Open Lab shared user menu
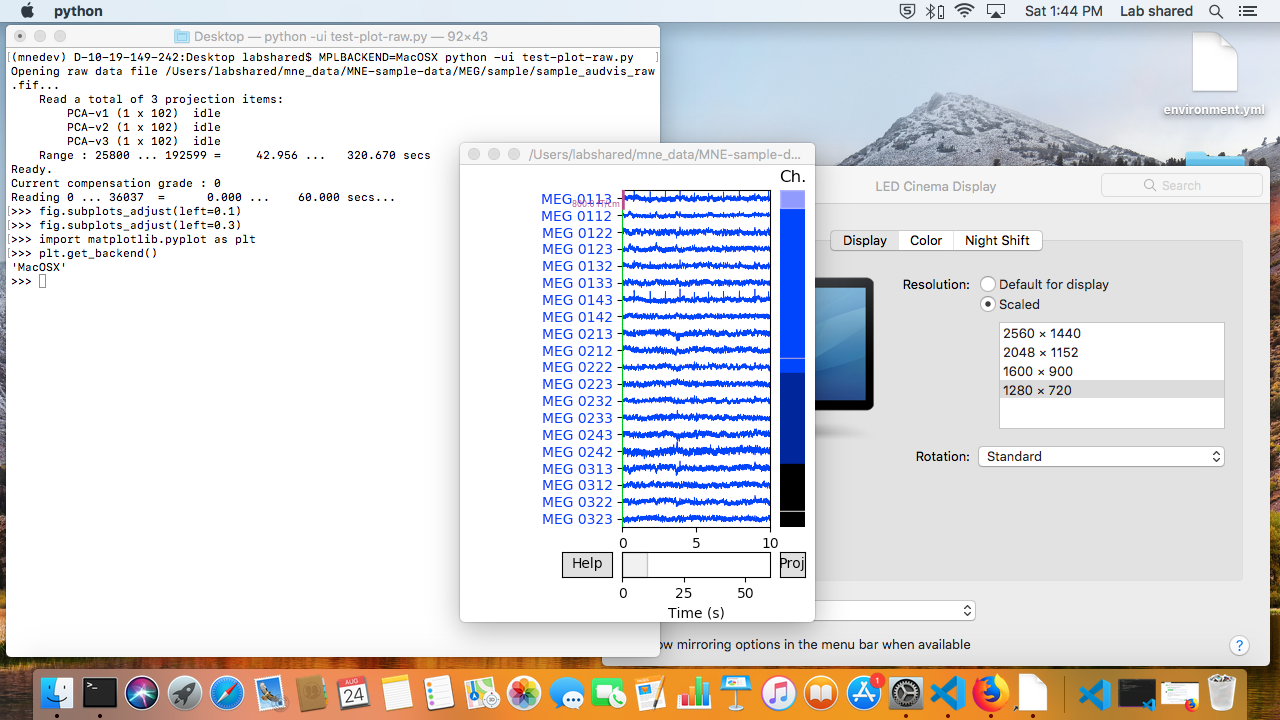This screenshot has width=1280, height=720. (x=1156, y=11)
